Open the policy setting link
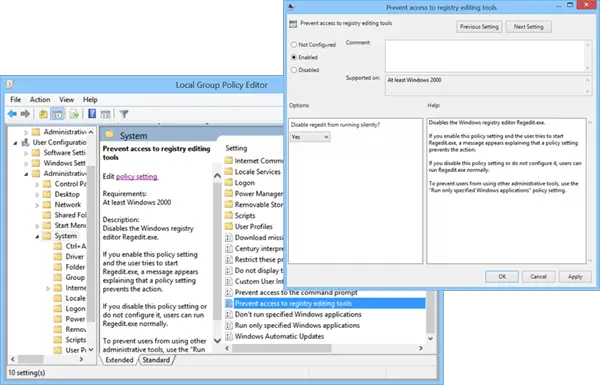The image size is (600, 385). [x=137, y=176]
